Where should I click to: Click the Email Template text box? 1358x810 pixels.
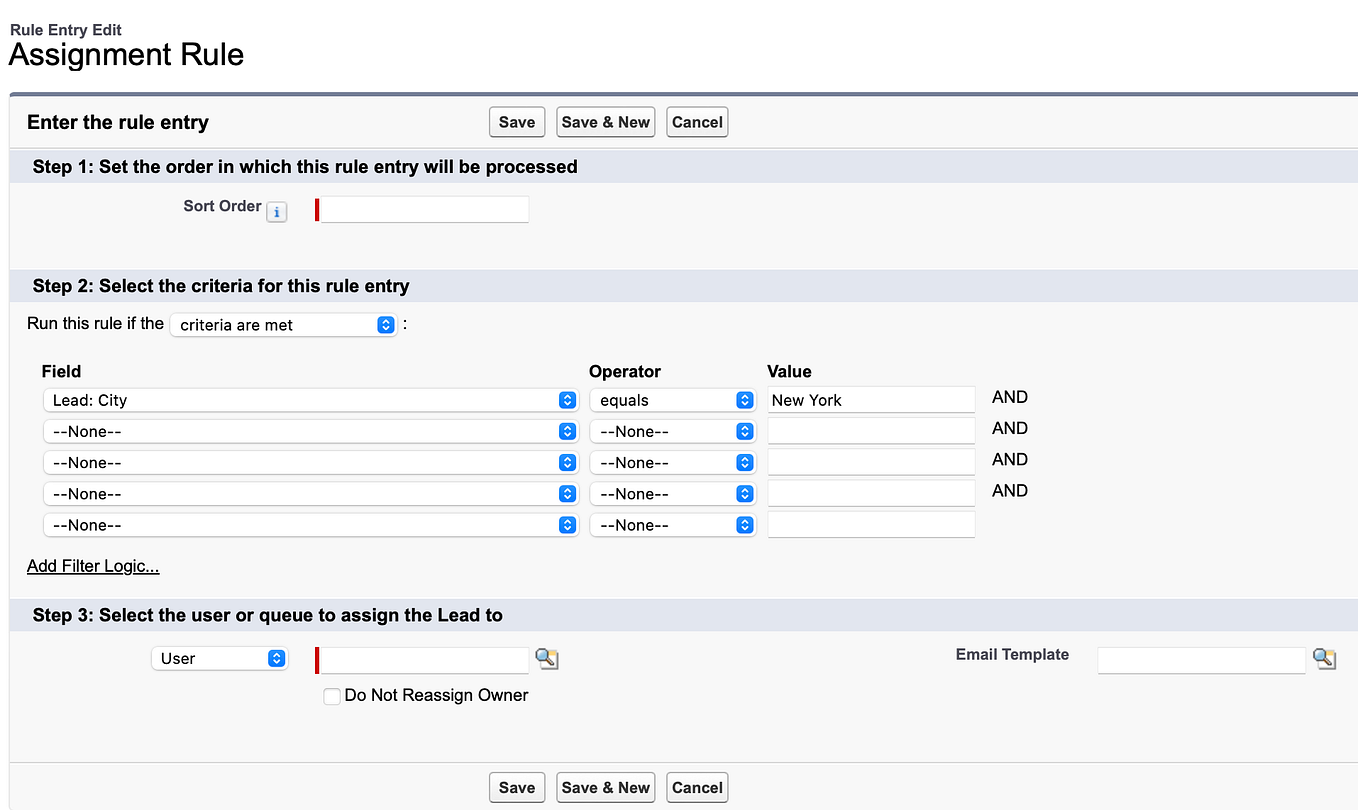[1200, 660]
